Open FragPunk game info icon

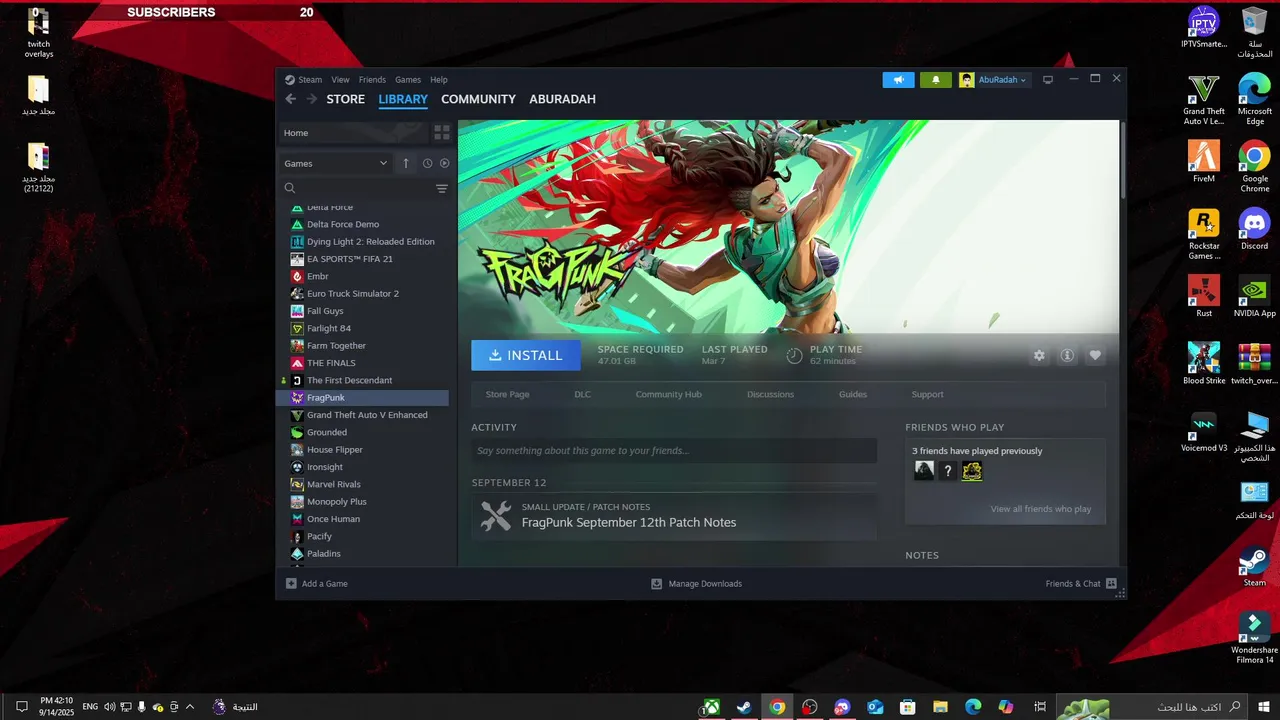1067,355
